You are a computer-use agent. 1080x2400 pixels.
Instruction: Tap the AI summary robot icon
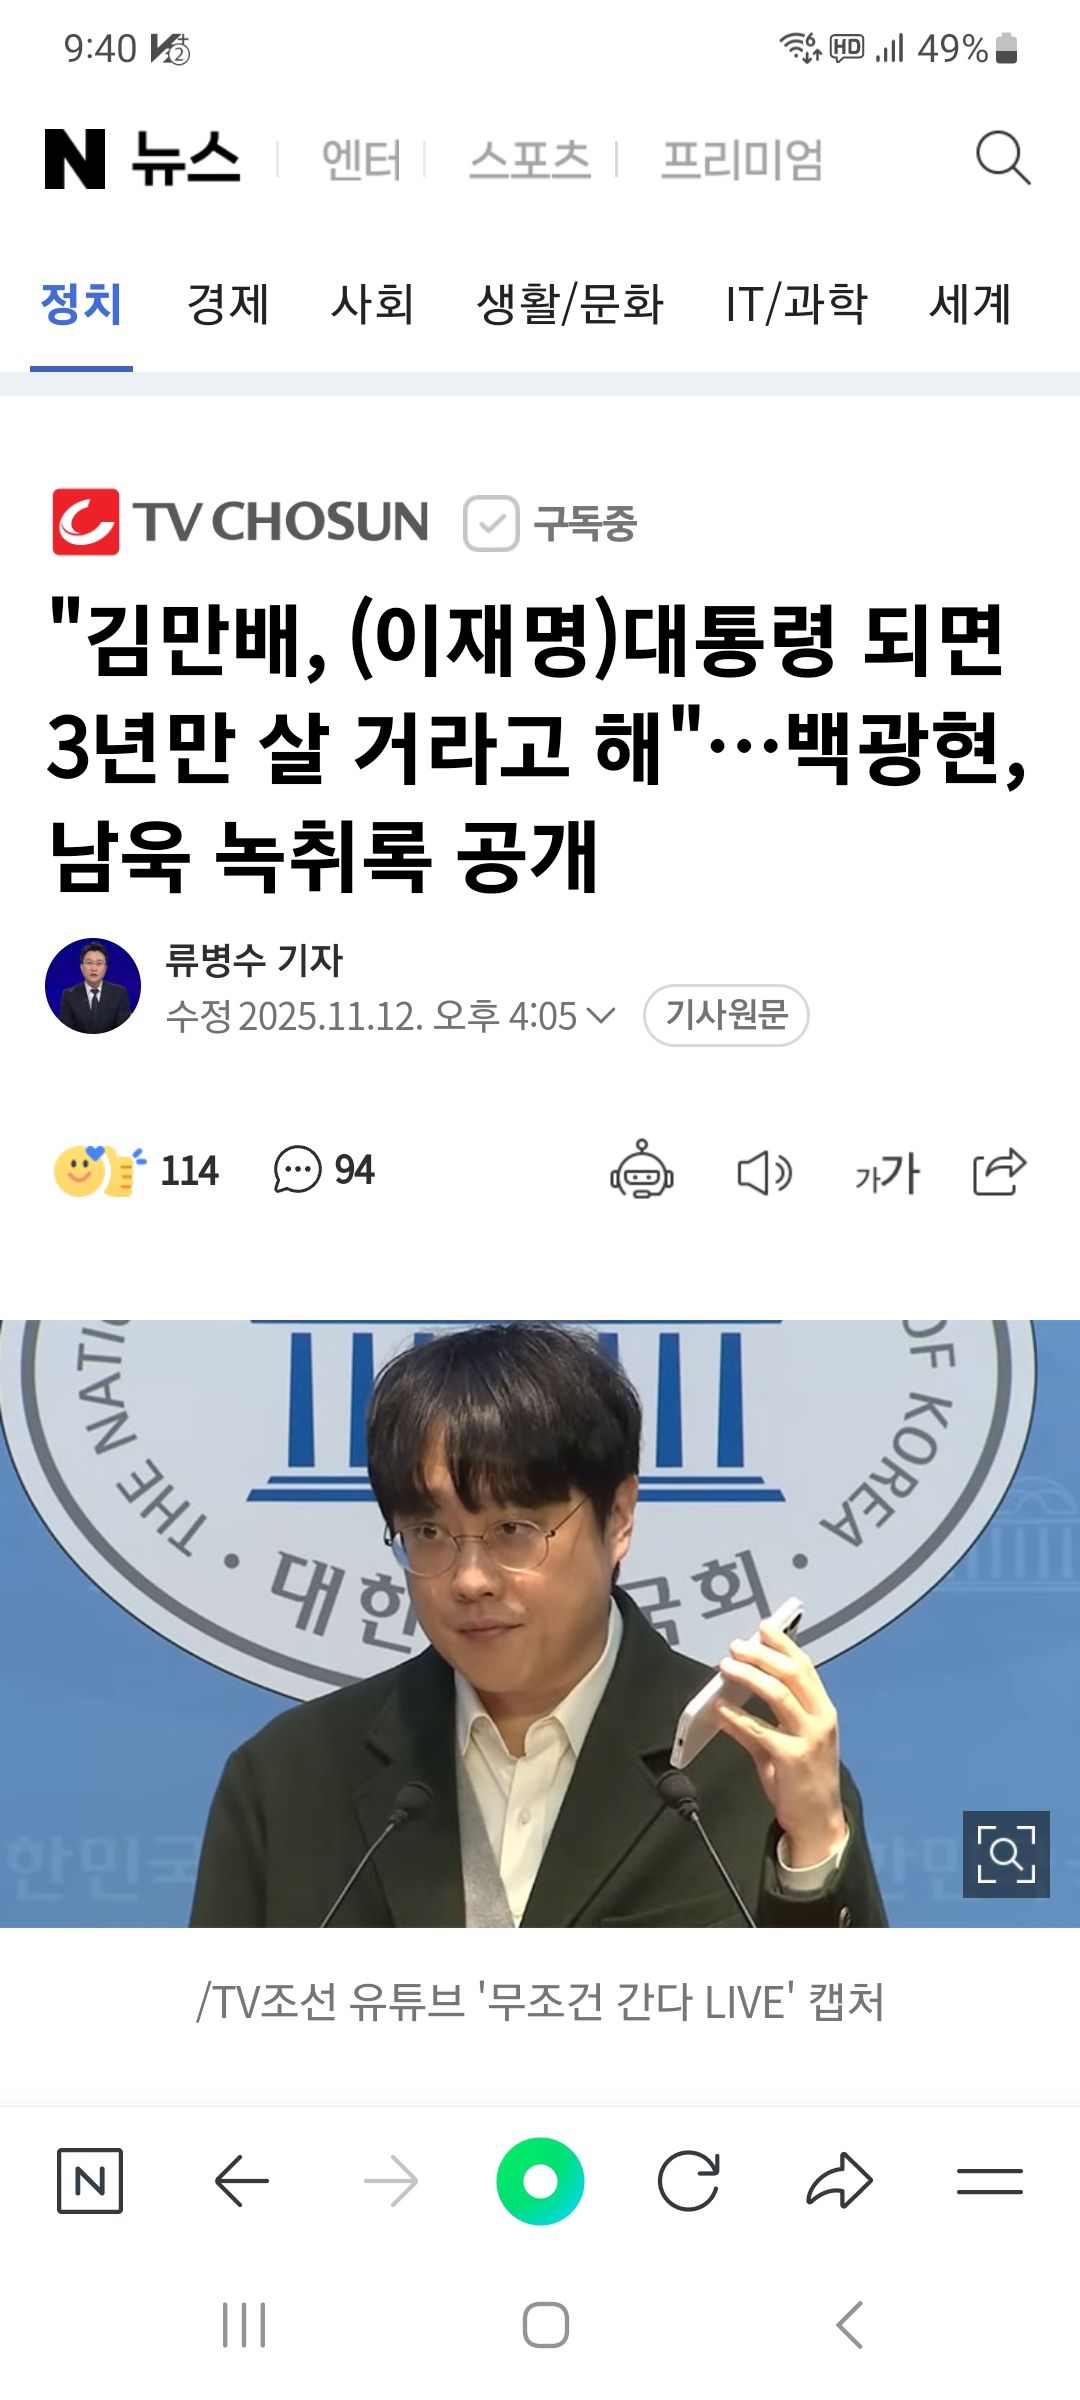click(642, 1169)
